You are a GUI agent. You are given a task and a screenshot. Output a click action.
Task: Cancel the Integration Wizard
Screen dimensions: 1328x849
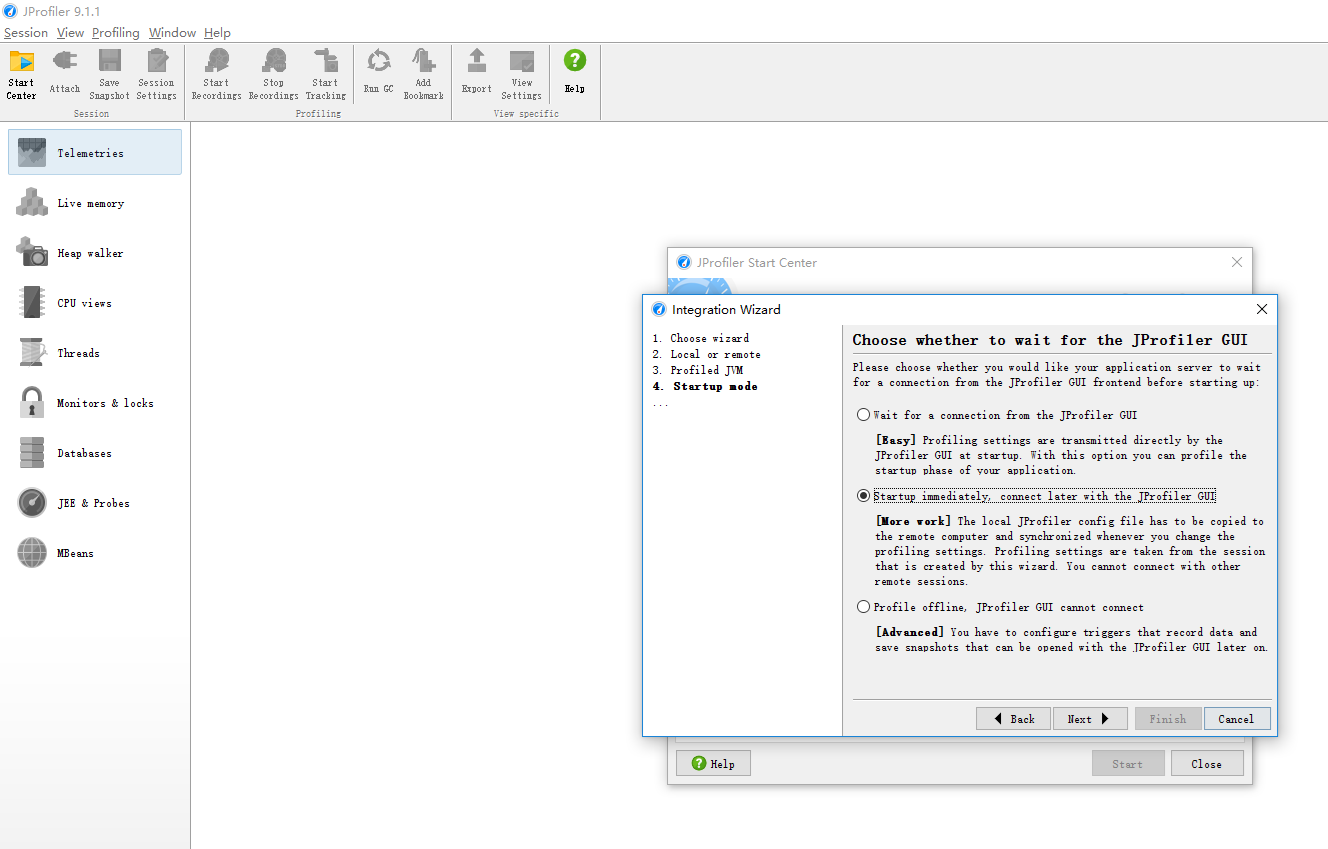pyautogui.click(x=1236, y=719)
